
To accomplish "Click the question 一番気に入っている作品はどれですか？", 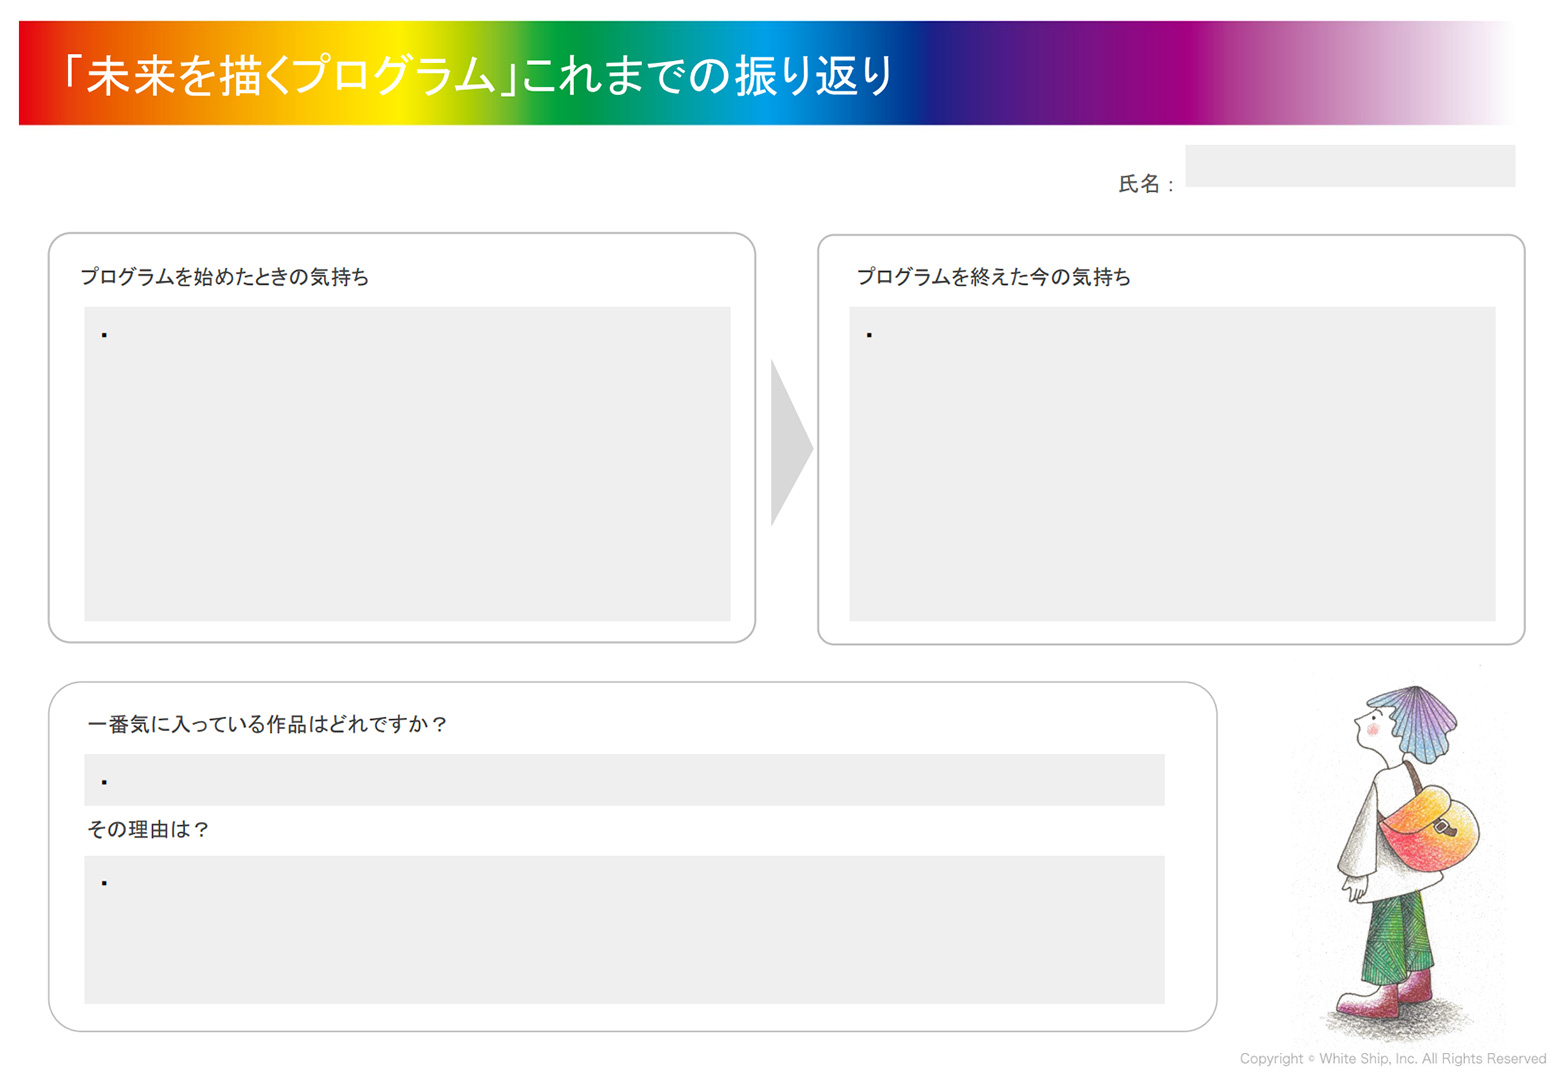I will 268,724.
